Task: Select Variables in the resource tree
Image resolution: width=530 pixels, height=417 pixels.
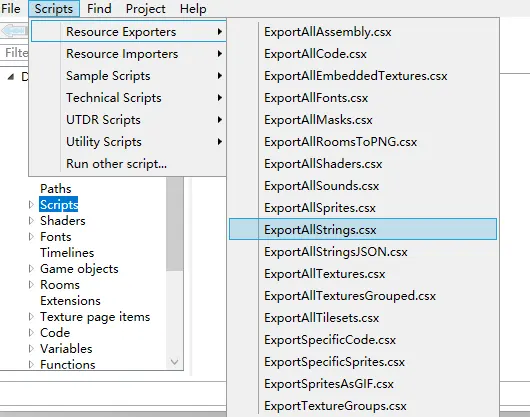Action: coord(66,349)
